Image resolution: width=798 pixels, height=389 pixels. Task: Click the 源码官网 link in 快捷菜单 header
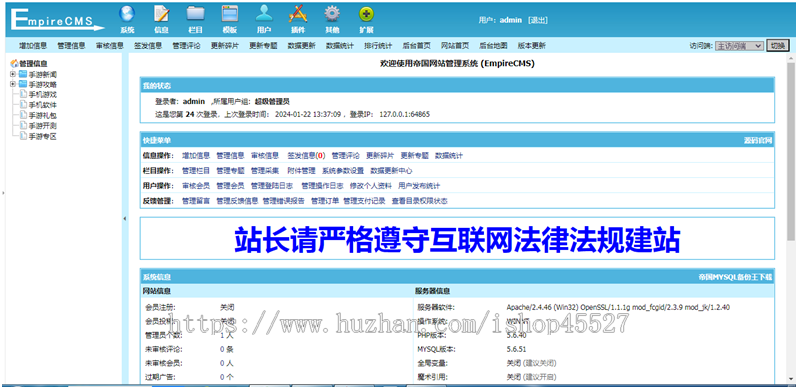click(x=758, y=140)
